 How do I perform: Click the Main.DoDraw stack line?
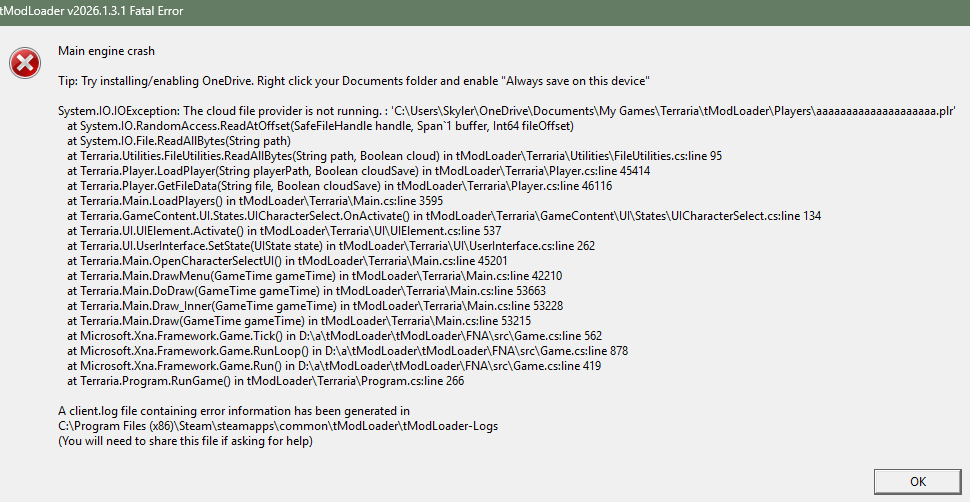point(307,291)
